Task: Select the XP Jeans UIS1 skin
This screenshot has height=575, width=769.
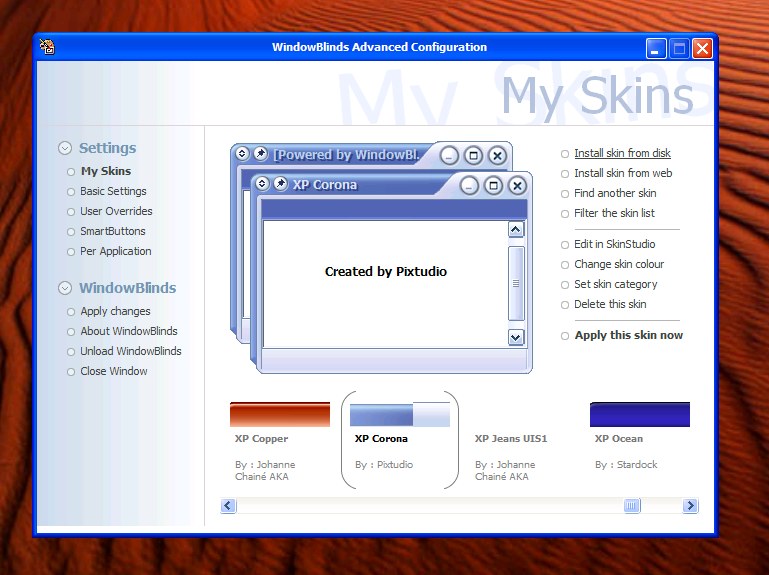Action: [511, 439]
